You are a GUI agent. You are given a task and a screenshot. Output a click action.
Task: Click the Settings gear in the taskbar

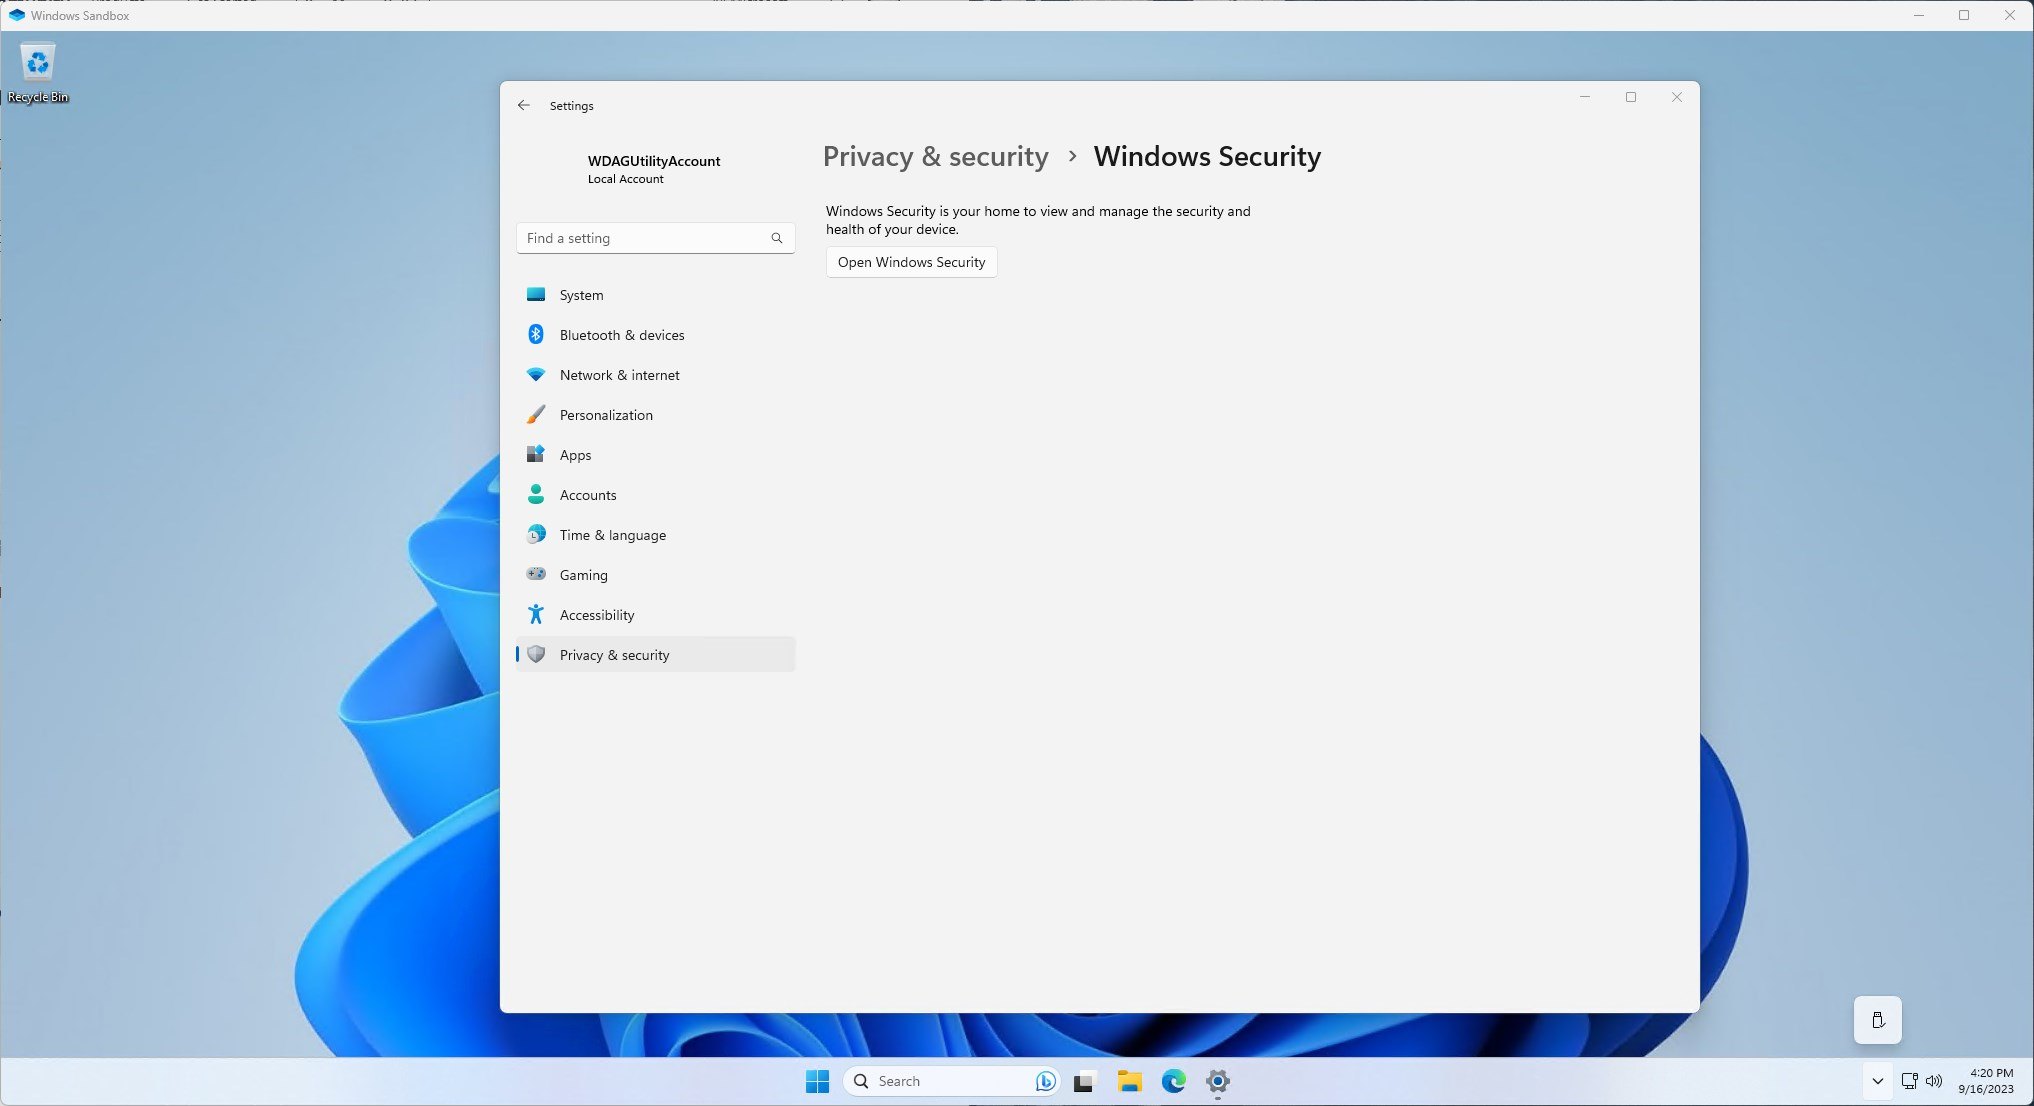click(1218, 1081)
